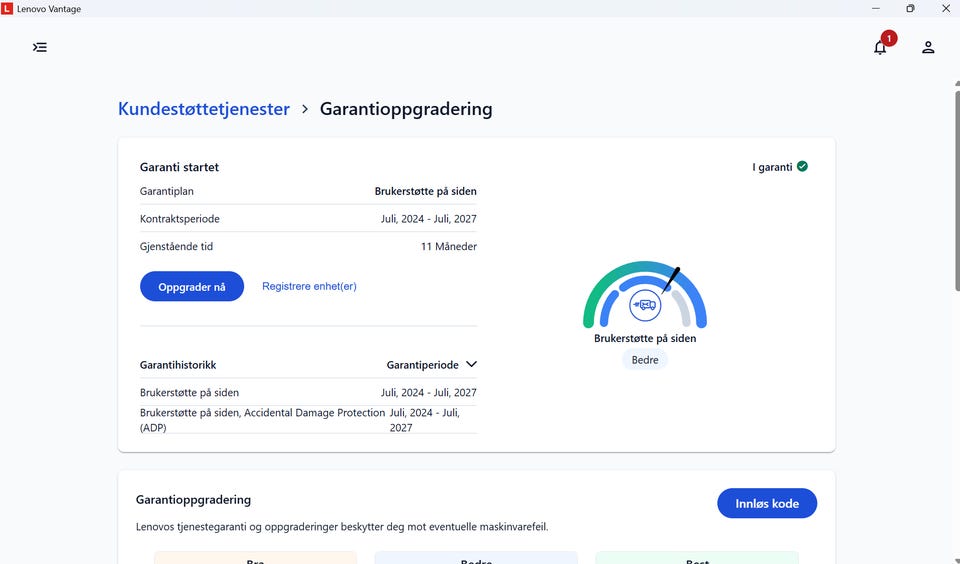This screenshot has width=960, height=564.
Task: Restore the Lenovo Vantage window size
Action: (910, 9)
